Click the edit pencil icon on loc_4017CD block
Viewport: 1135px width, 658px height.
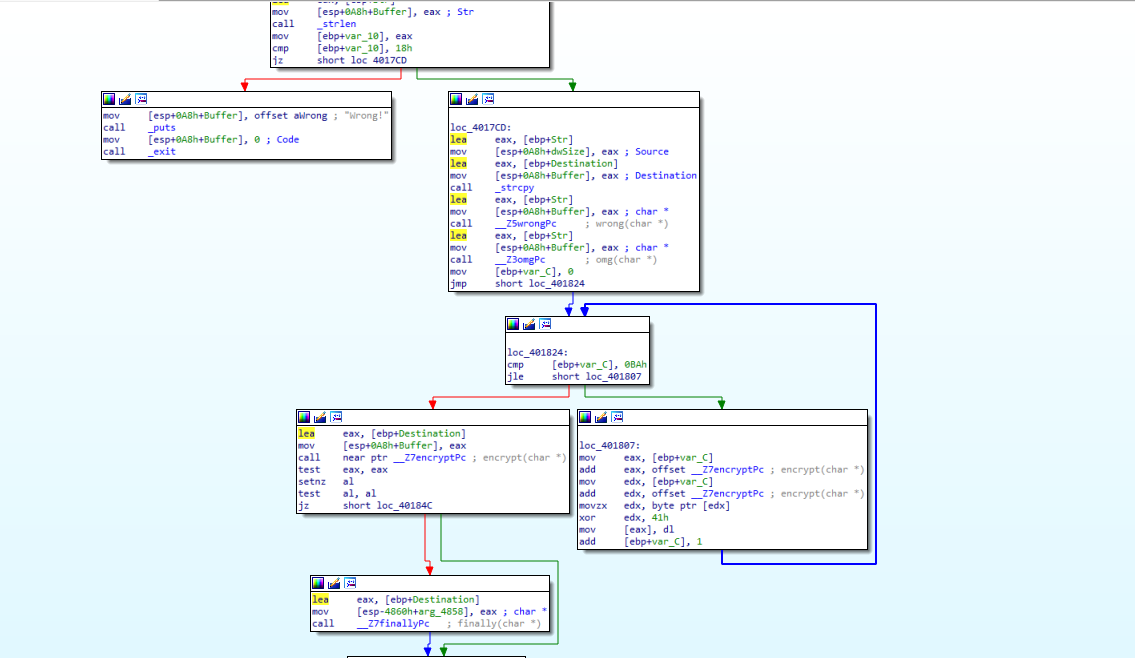coord(472,99)
